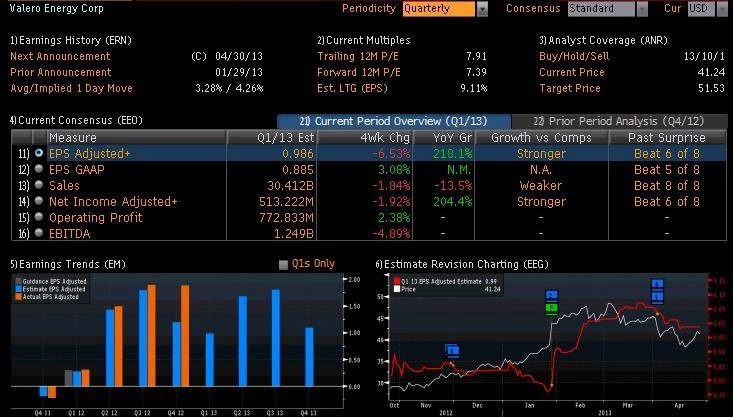Click the Actual EPS Adjusted orange legend swatch

pyautogui.click(x=18, y=296)
